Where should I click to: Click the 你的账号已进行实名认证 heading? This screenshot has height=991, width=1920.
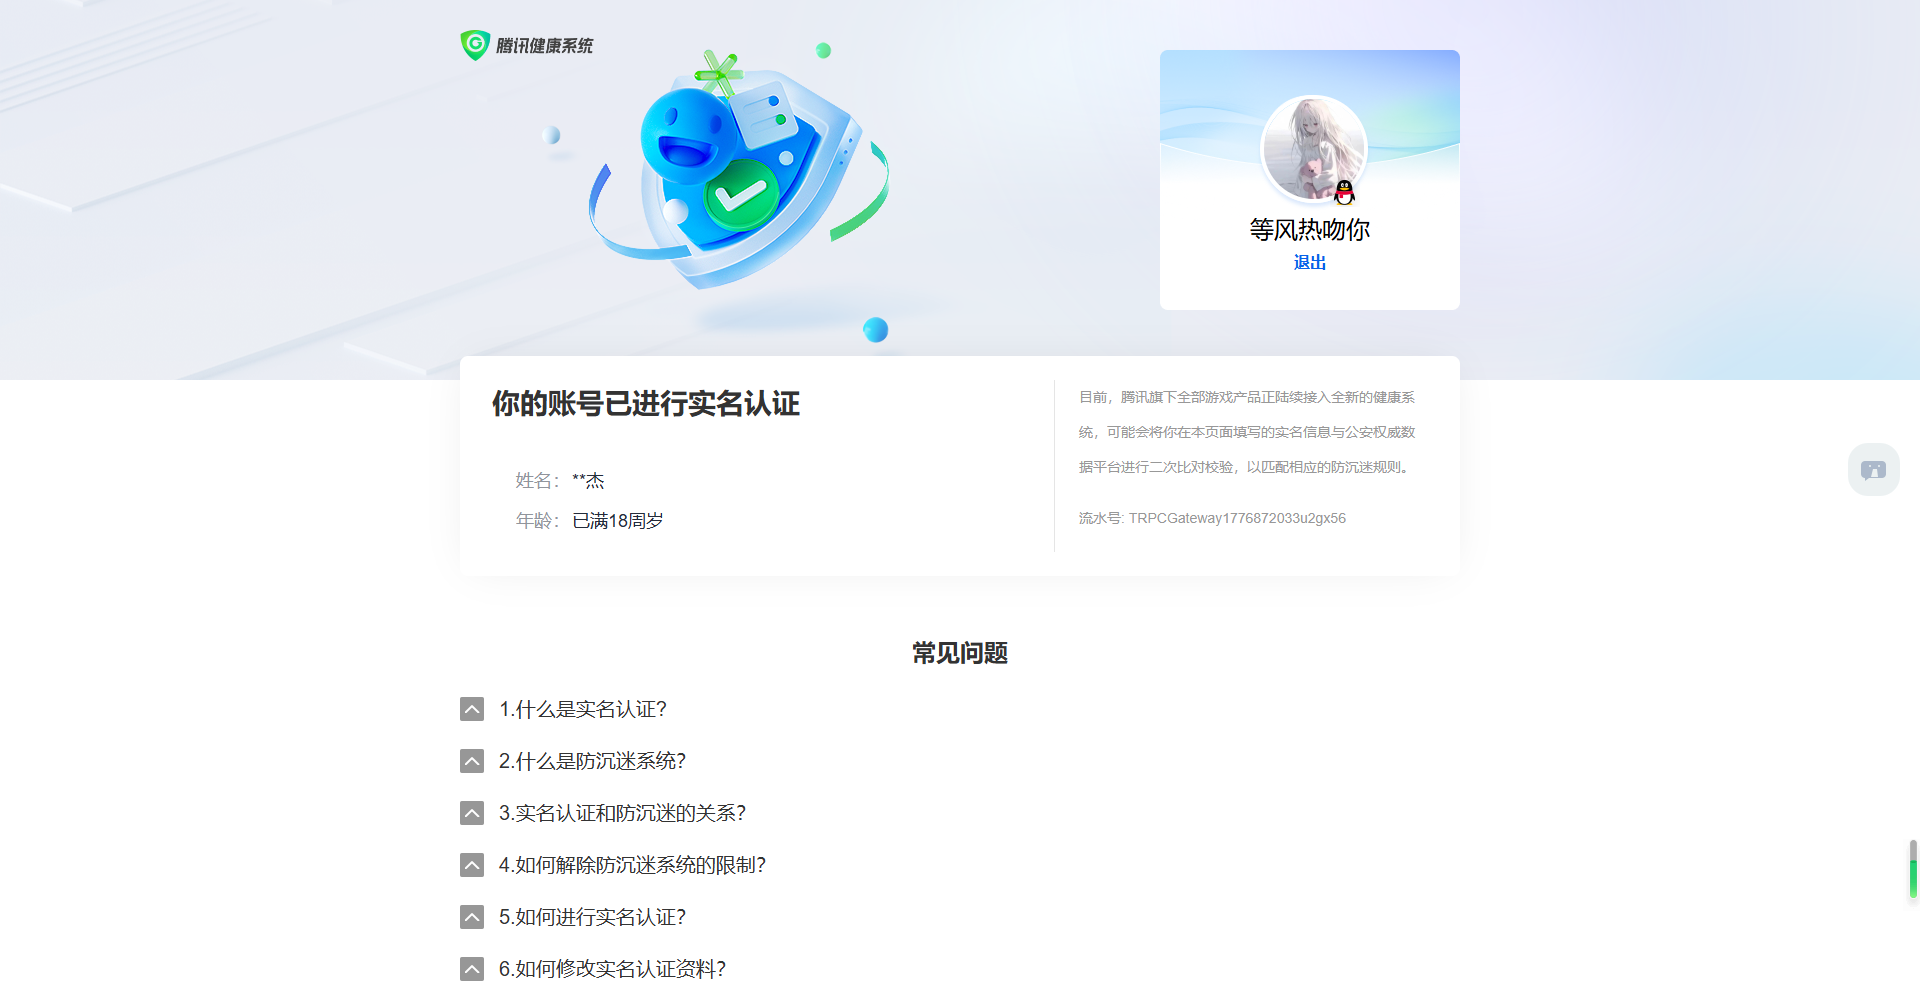[x=645, y=404]
